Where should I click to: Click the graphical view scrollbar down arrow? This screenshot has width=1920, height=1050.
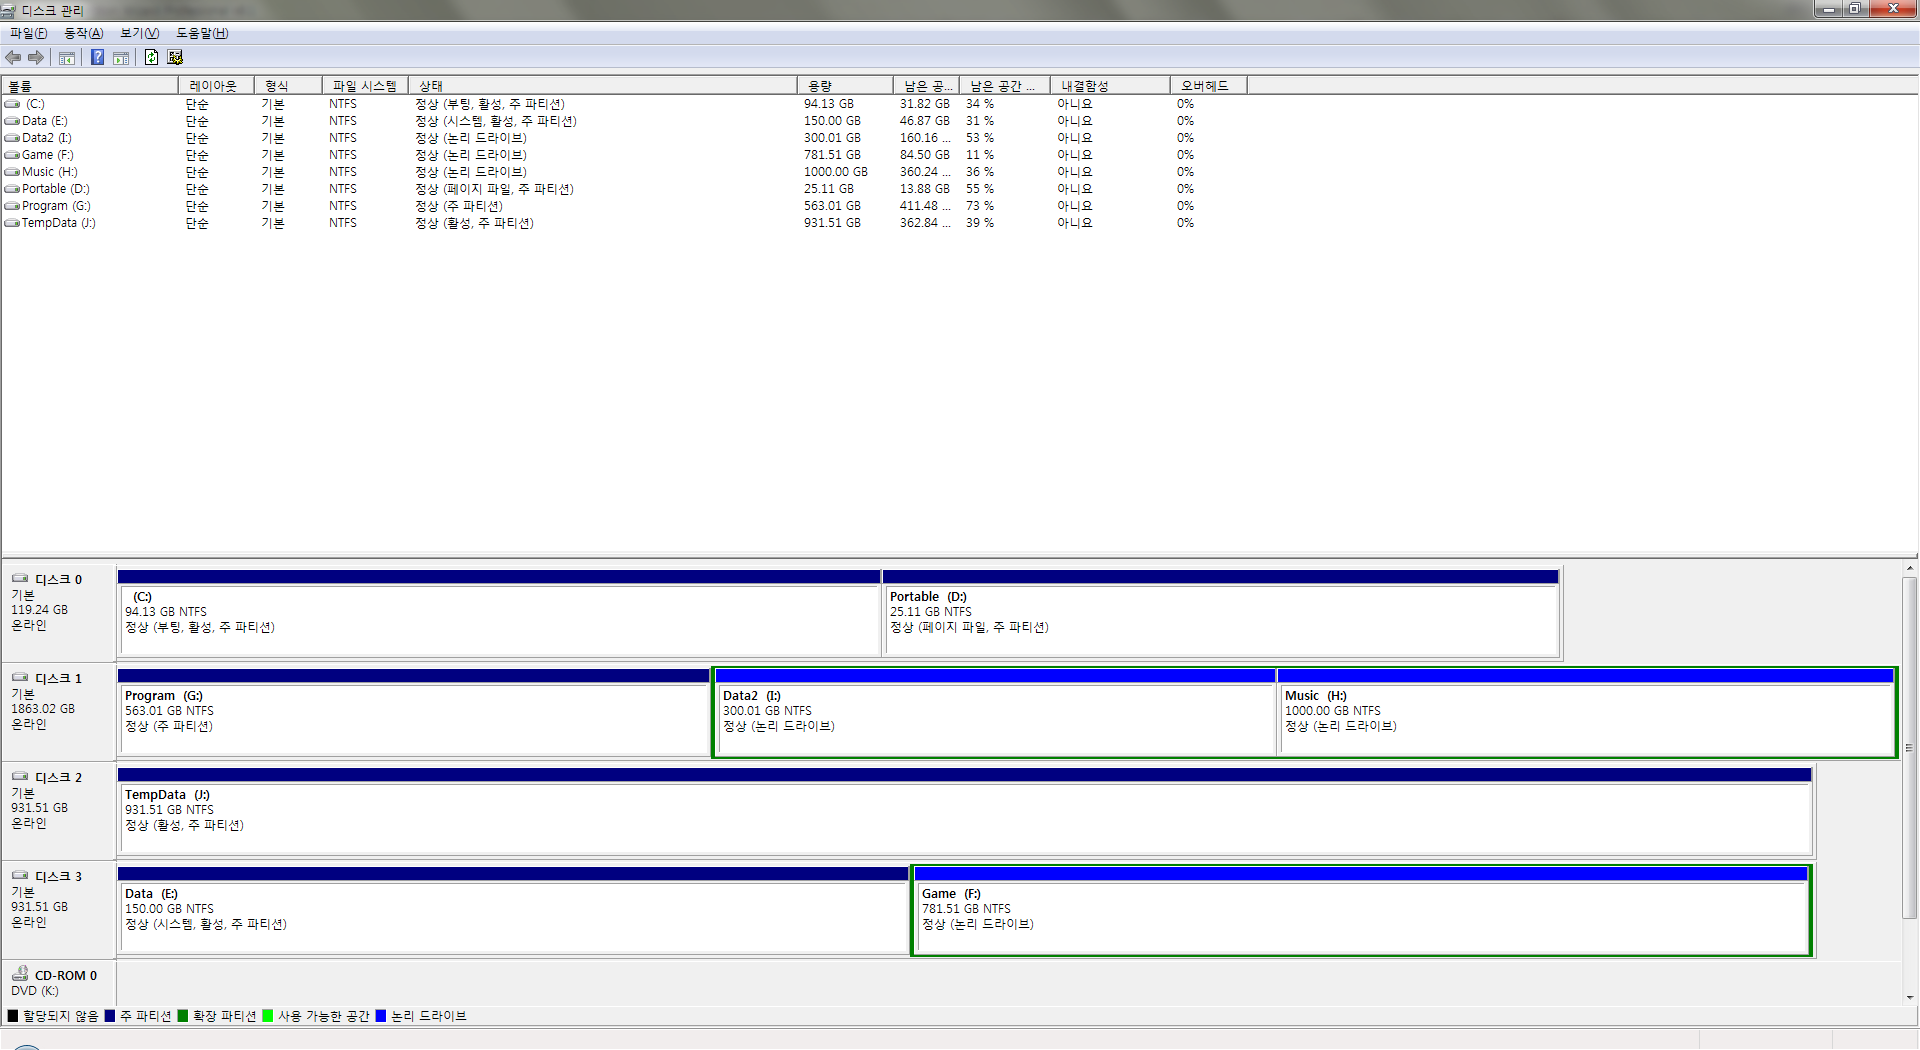click(x=1910, y=997)
